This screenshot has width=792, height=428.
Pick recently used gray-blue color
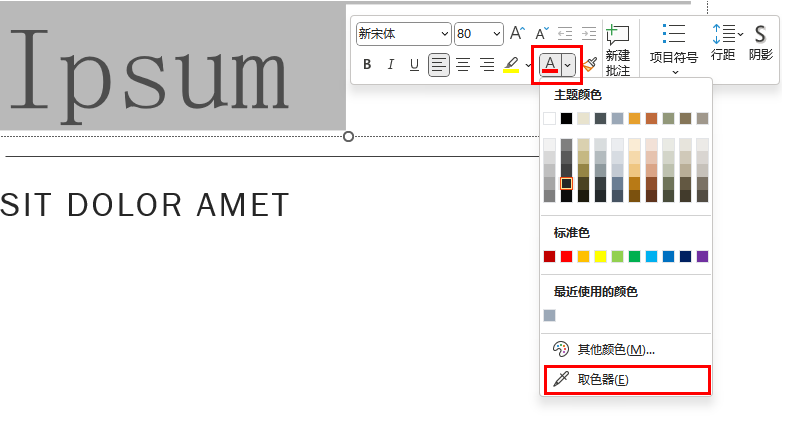pyautogui.click(x=550, y=315)
